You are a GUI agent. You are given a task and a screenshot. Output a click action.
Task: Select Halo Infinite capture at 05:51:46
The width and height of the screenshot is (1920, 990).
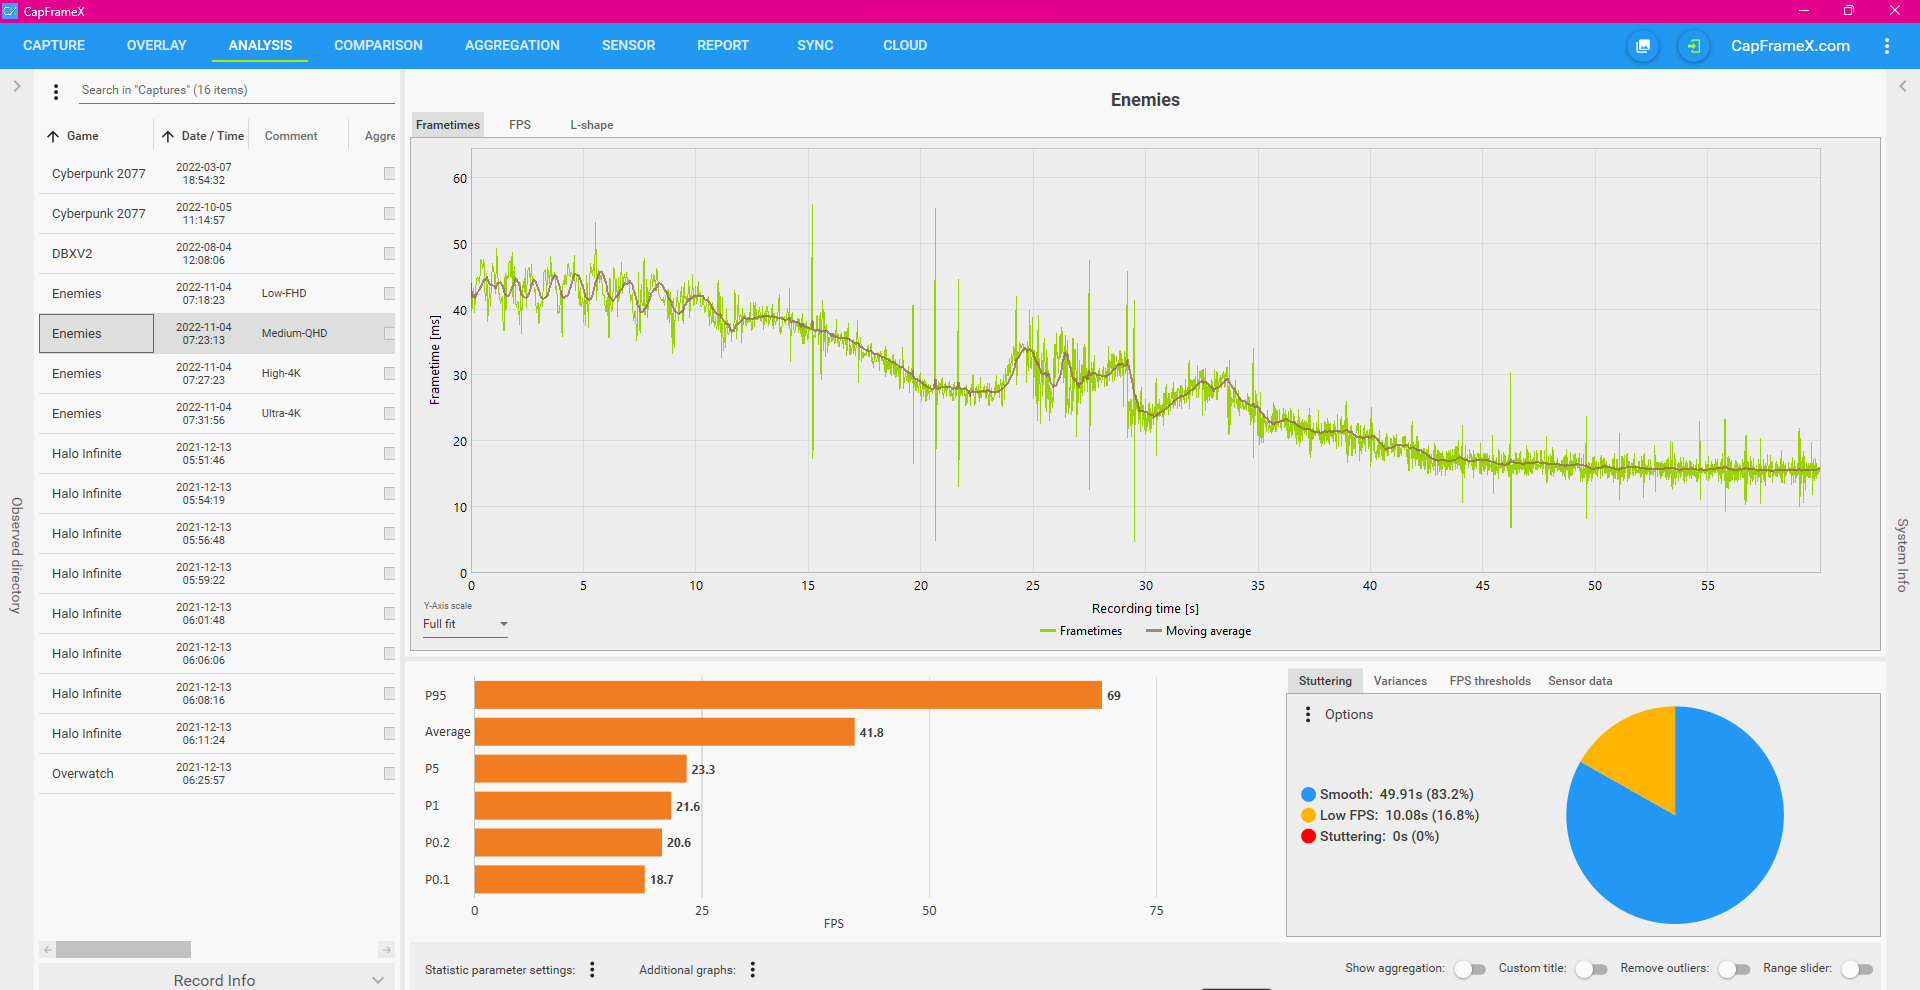[x=217, y=453]
